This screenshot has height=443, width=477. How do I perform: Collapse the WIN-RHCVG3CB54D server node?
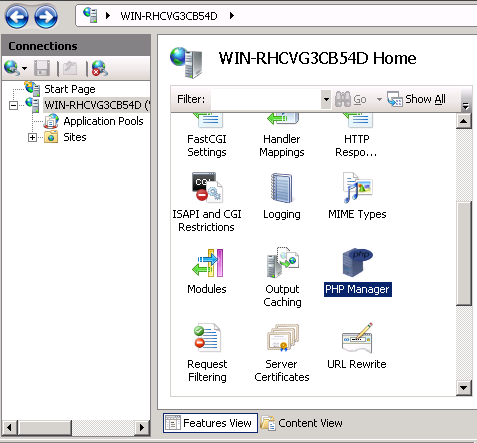[13, 105]
